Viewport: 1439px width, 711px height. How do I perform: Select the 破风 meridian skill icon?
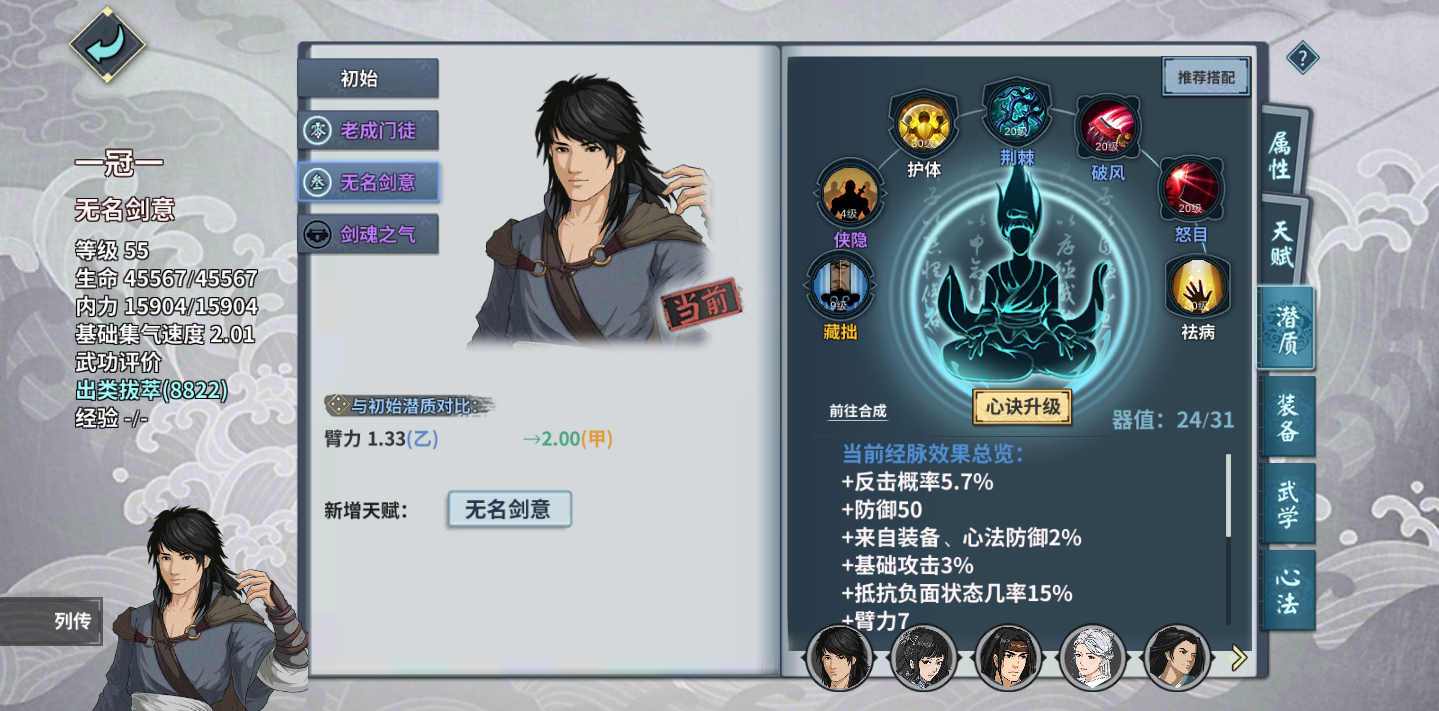click(1107, 127)
